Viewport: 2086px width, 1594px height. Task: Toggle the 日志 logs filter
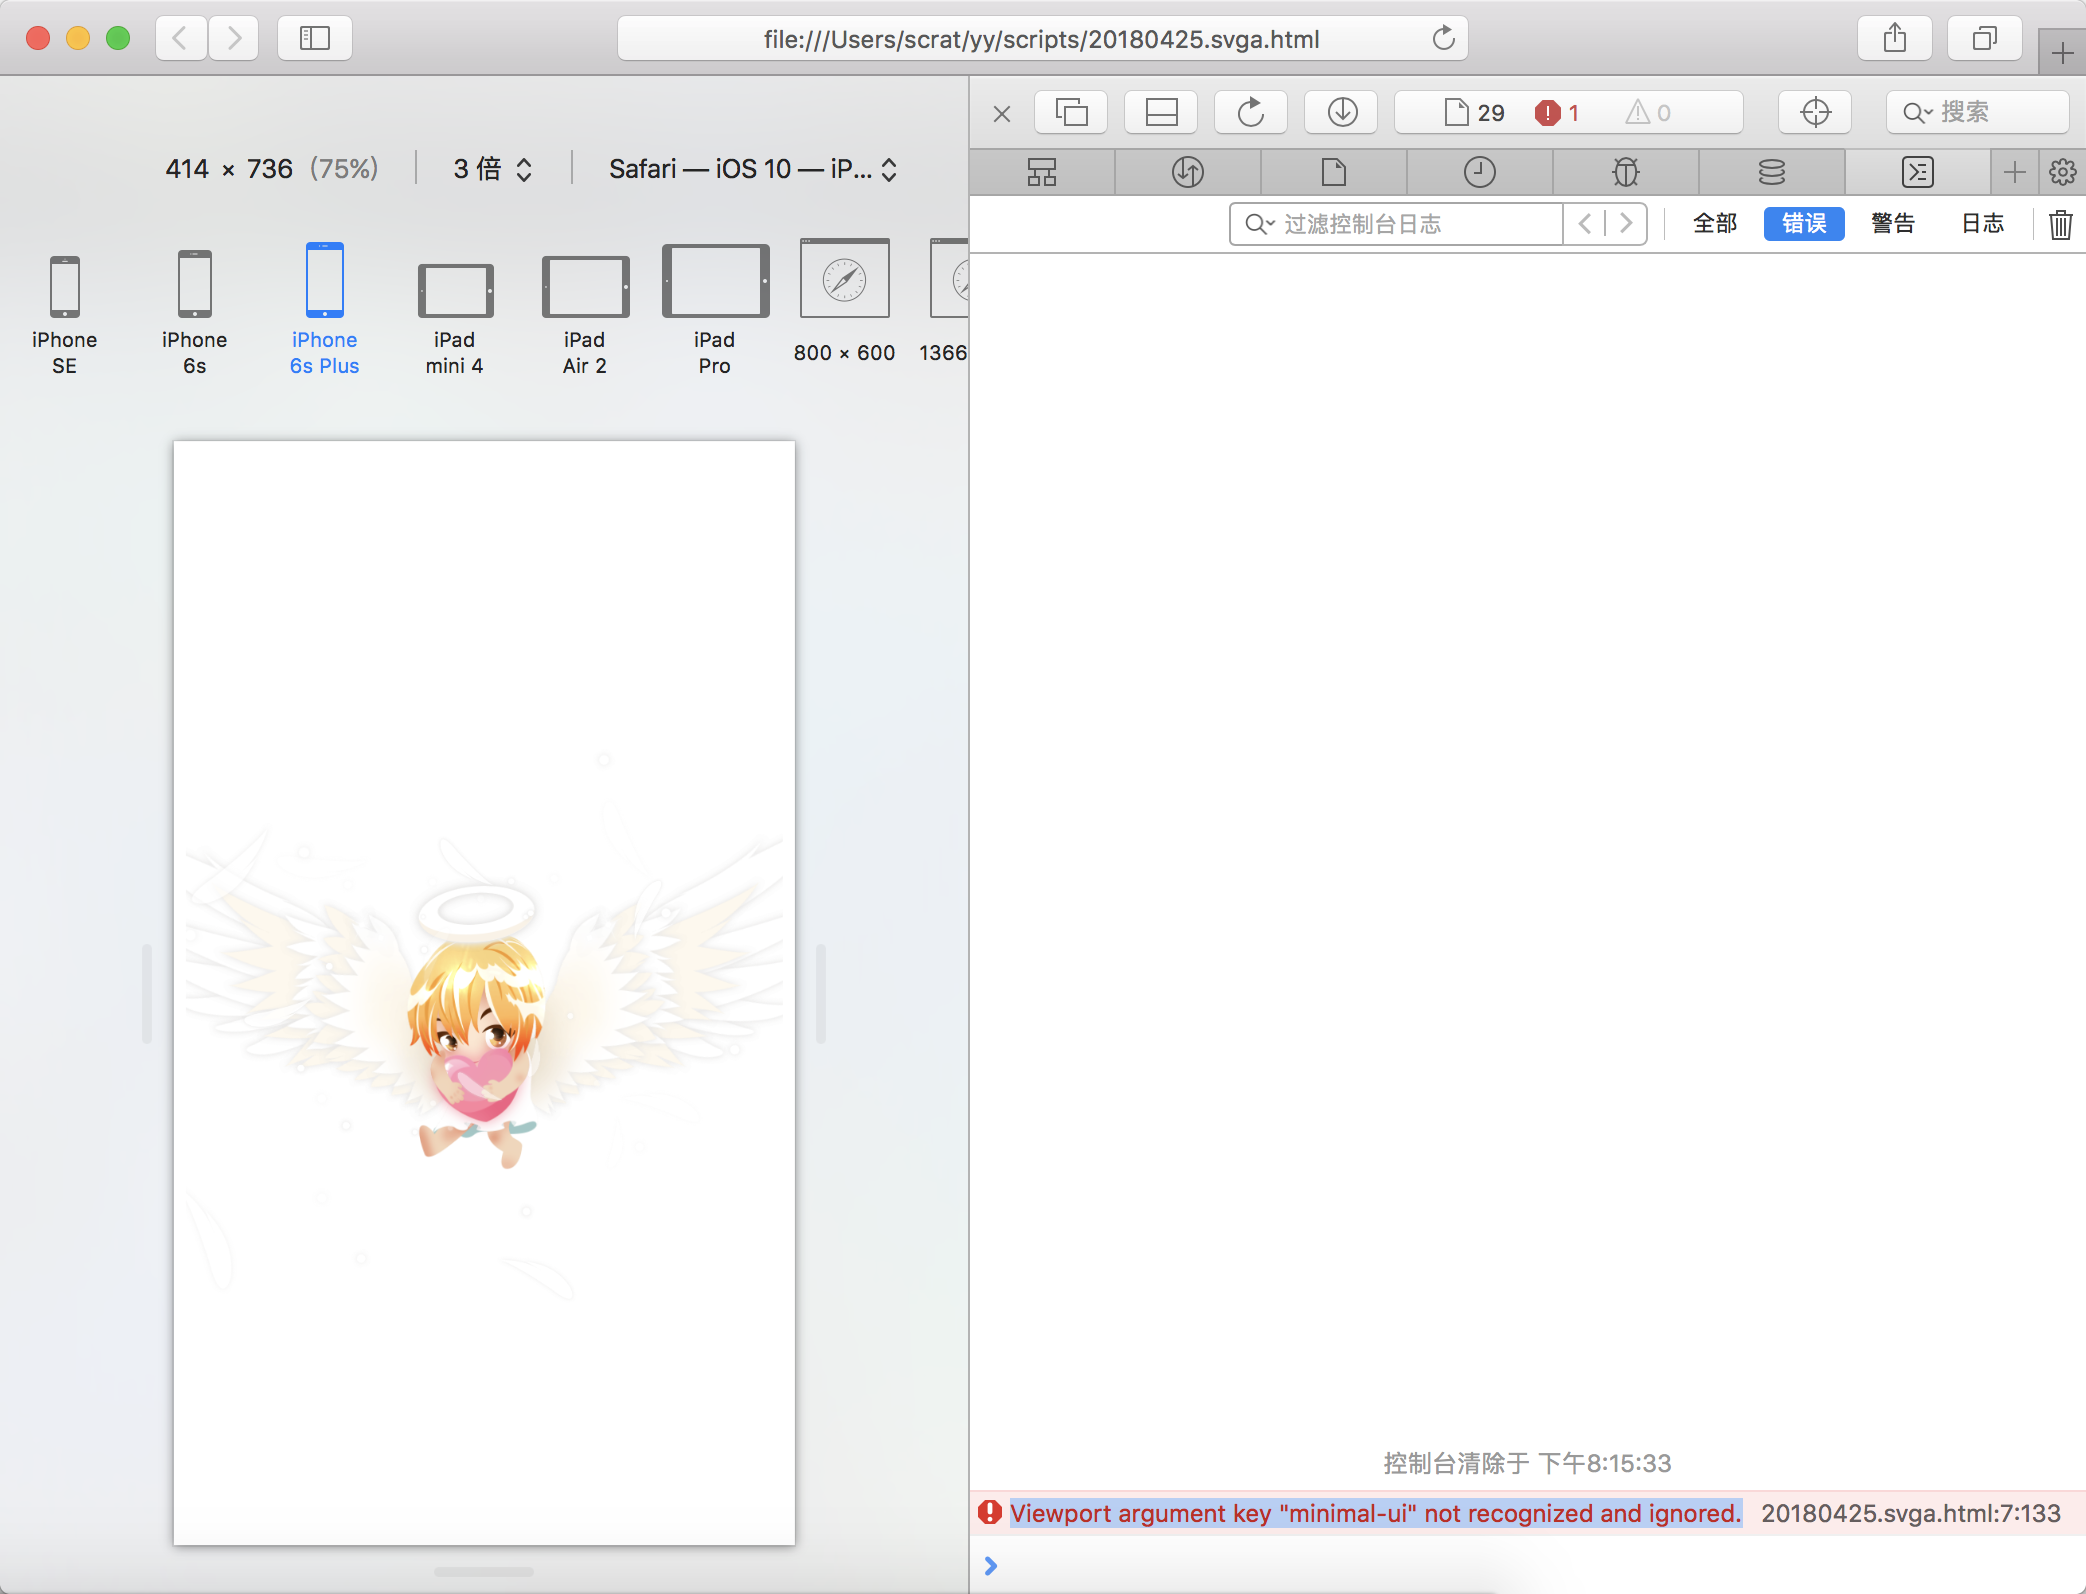1982,223
